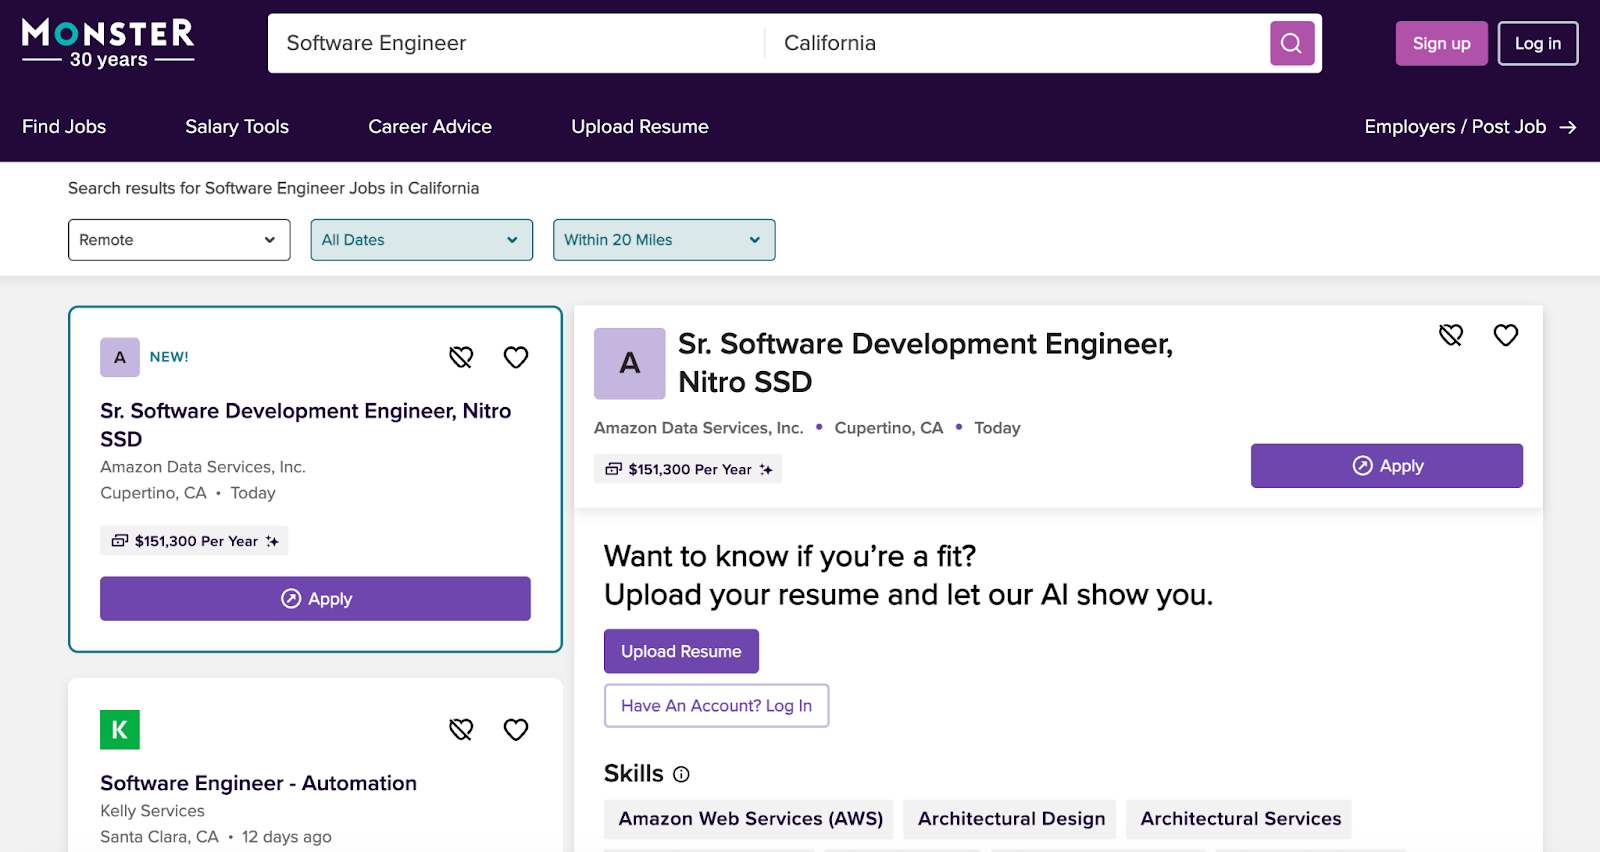
Task: Open the Remote dropdown filter
Action: pos(179,240)
